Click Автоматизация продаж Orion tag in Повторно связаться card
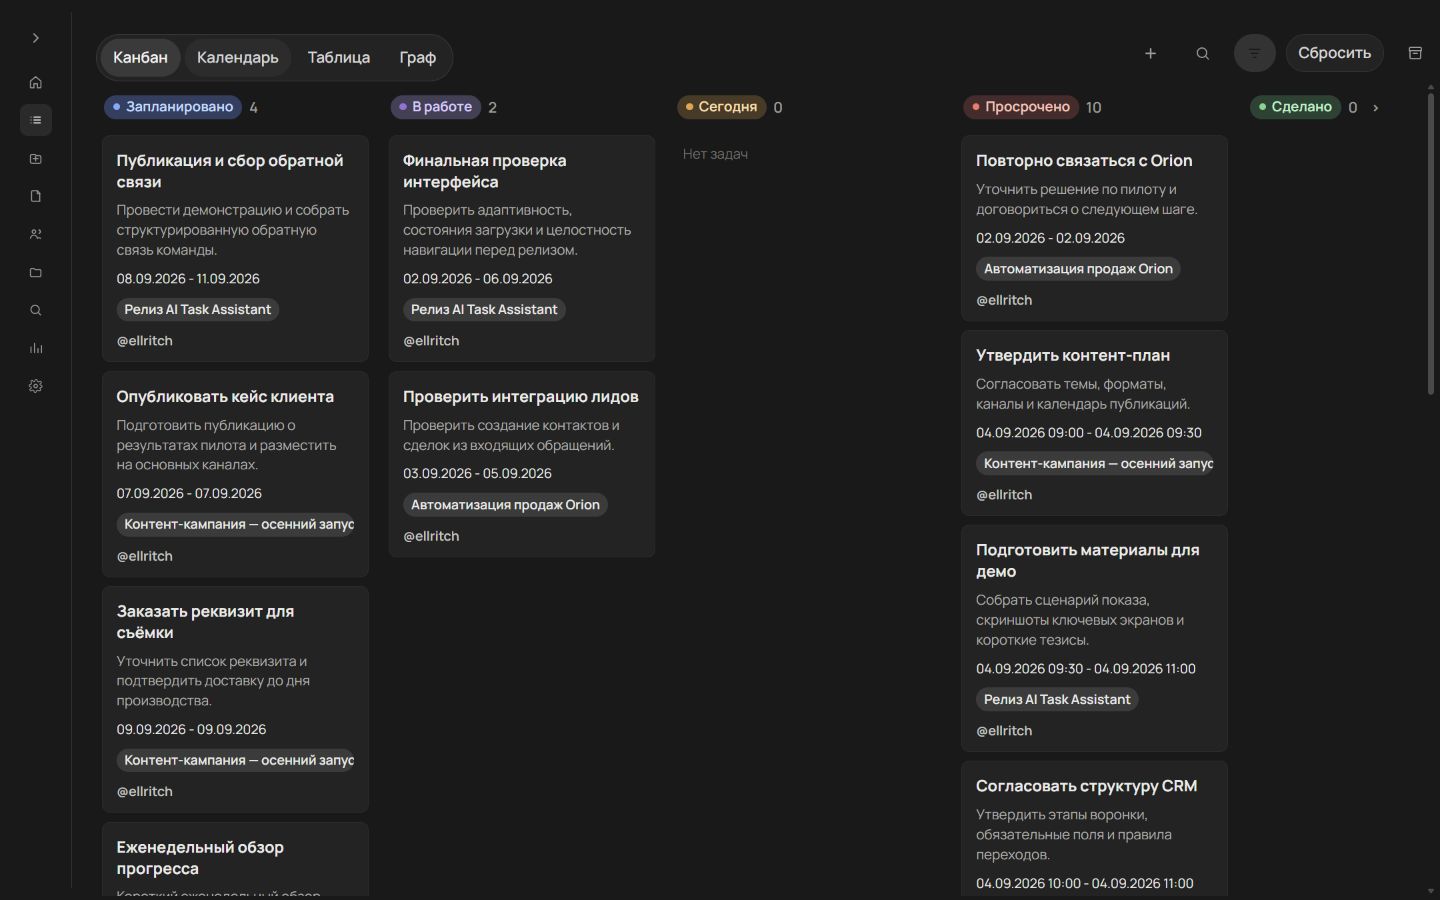This screenshot has width=1440, height=900. click(x=1078, y=269)
